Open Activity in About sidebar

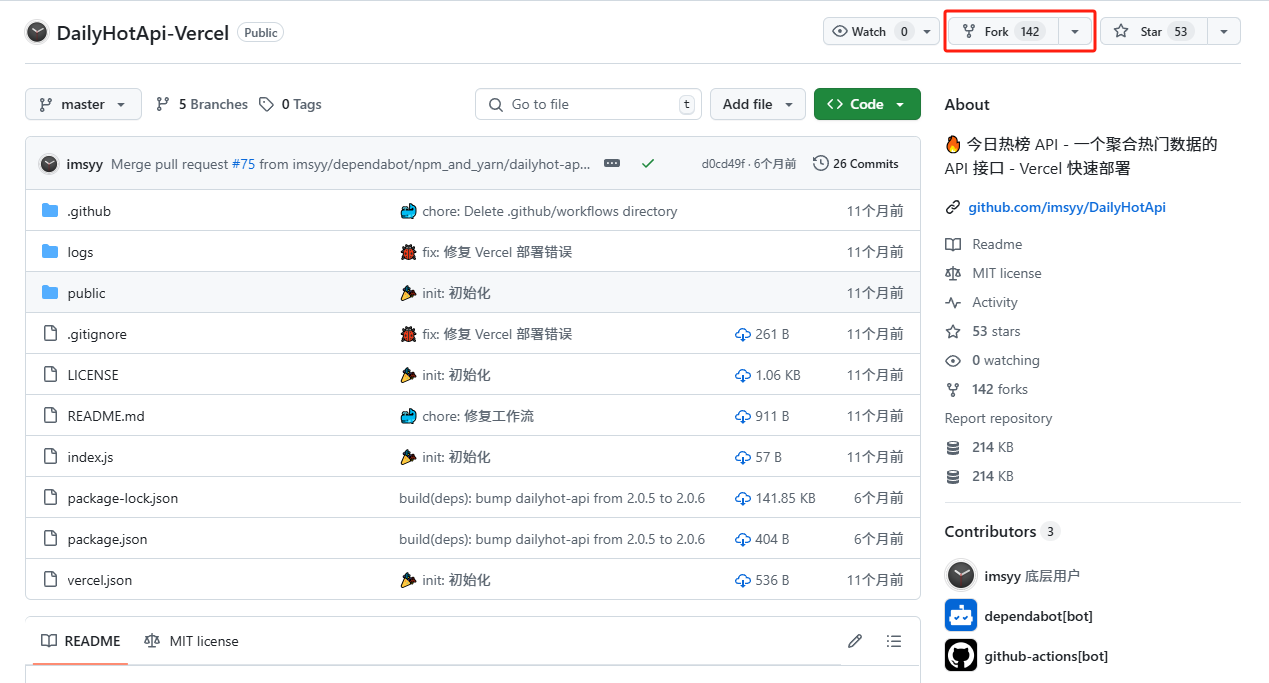point(995,302)
